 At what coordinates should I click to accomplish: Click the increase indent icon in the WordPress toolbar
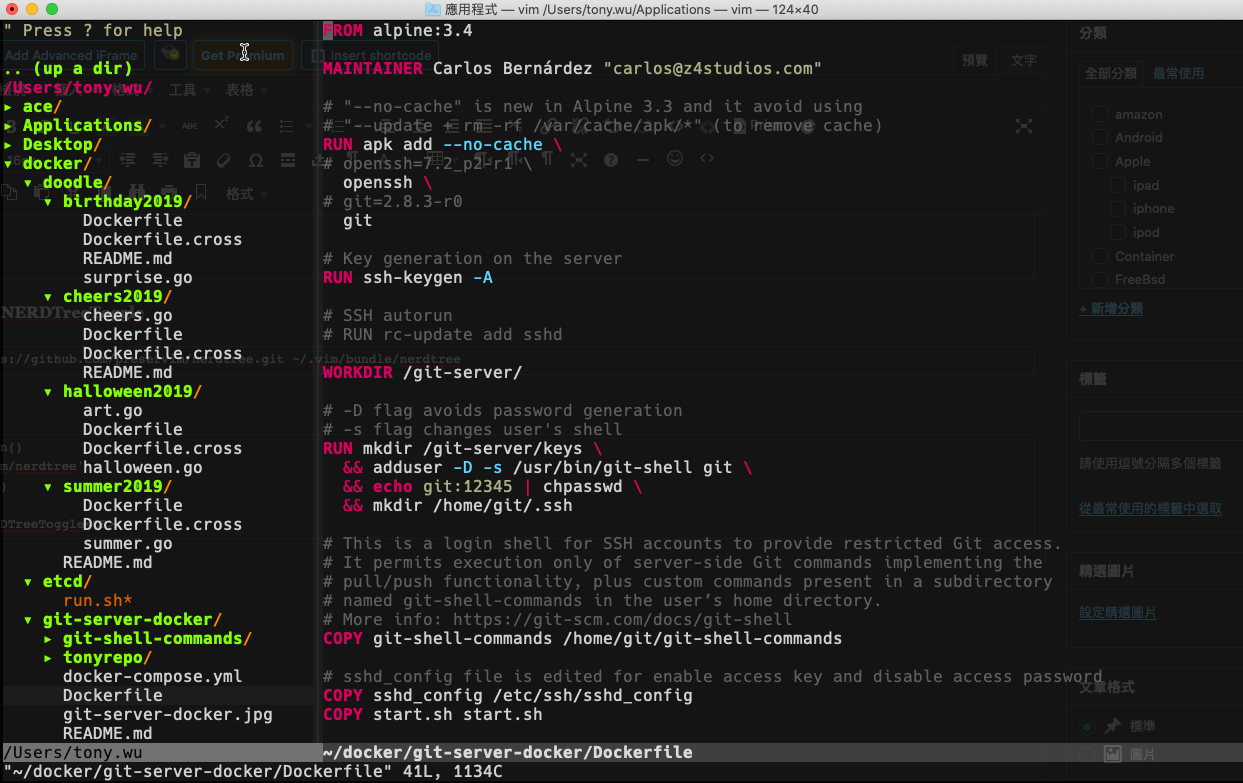(x=160, y=160)
